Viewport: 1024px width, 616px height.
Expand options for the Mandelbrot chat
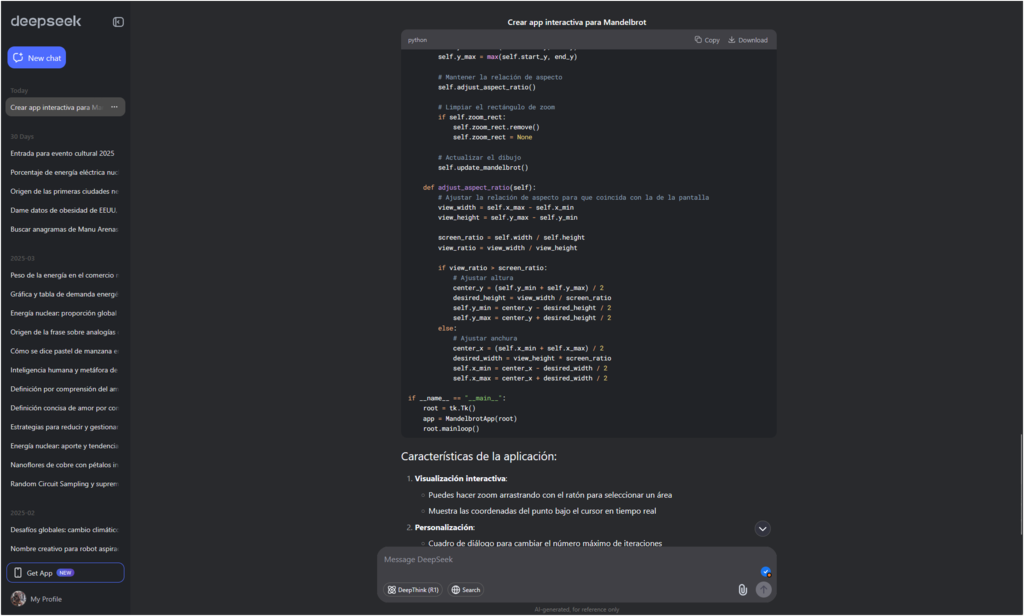point(113,106)
